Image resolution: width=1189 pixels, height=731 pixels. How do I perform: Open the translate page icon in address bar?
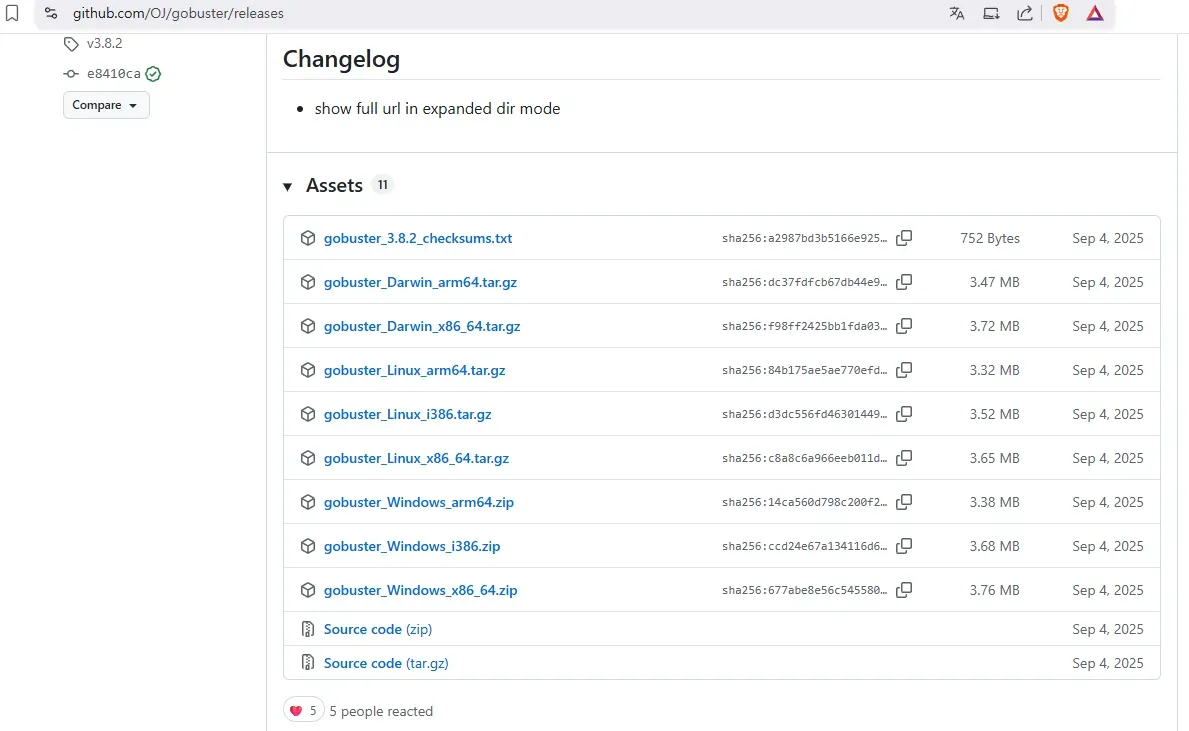(x=957, y=13)
